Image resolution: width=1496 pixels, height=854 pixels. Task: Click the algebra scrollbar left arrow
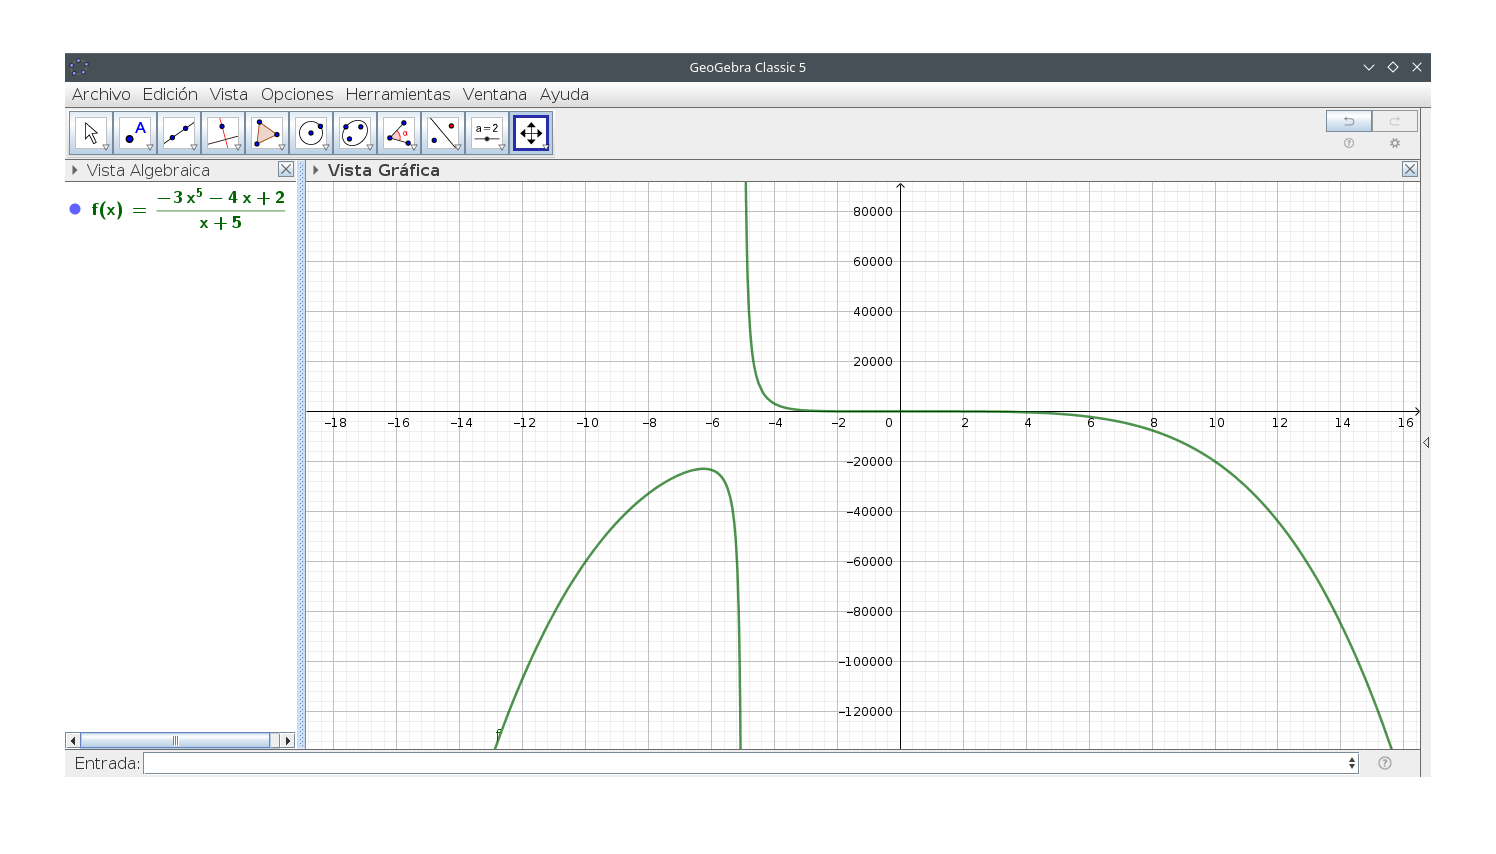[73, 741]
